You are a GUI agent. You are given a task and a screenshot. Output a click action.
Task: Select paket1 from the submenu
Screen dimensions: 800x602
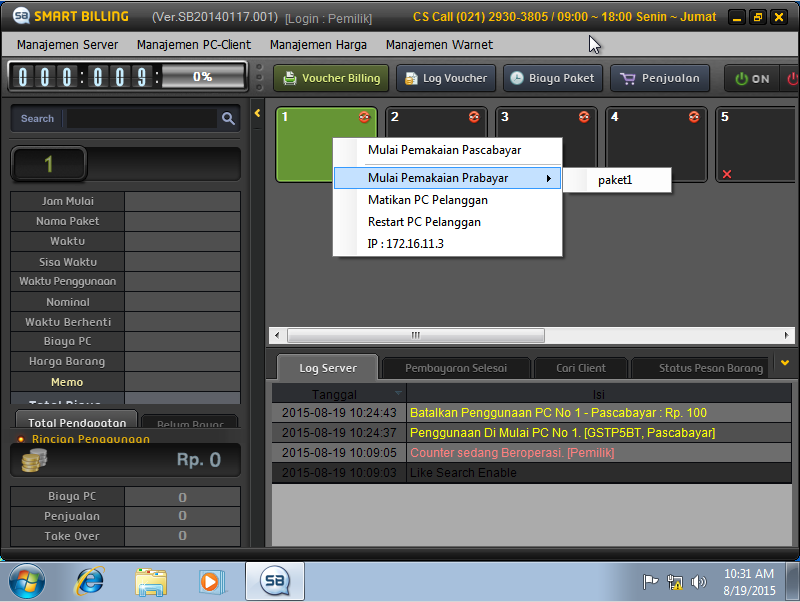[x=617, y=180]
